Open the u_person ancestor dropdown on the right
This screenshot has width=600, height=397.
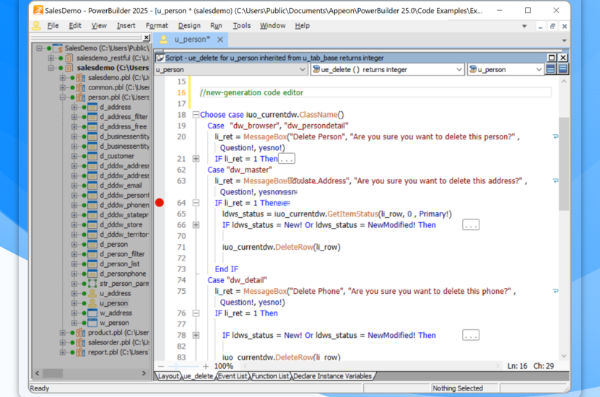pyautogui.click(x=539, y=69)
